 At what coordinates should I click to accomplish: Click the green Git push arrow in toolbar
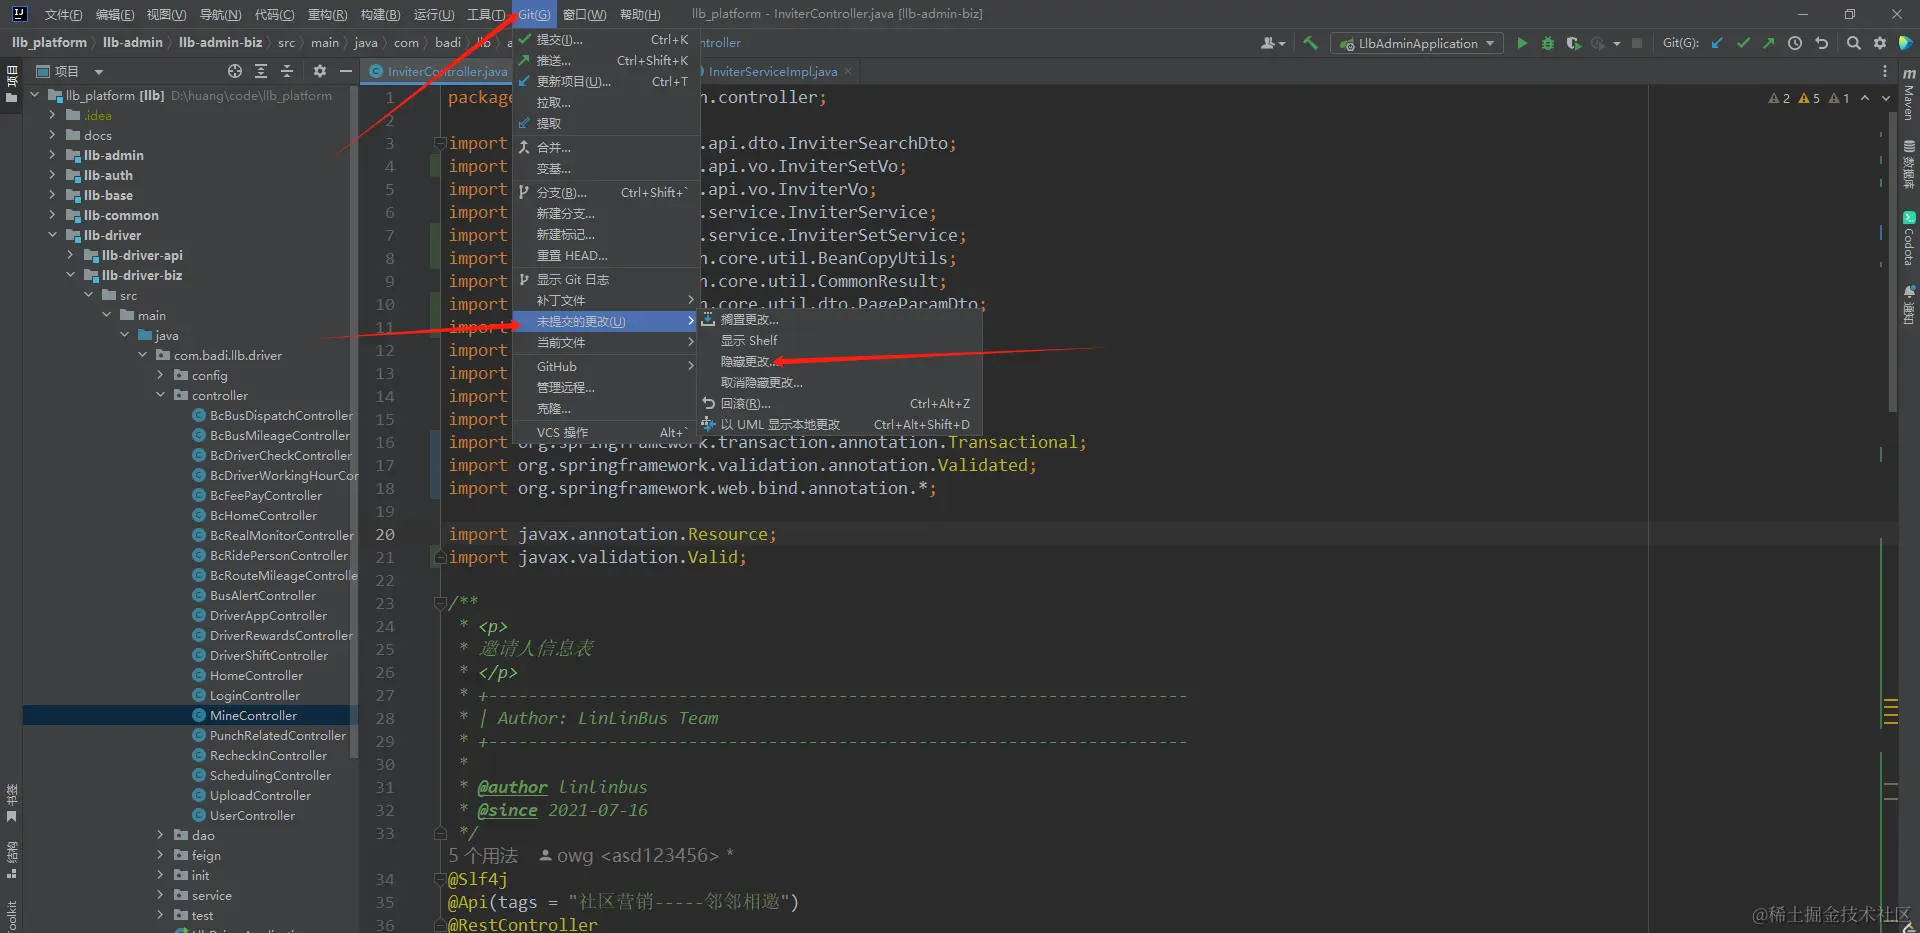coord(1769,43)
